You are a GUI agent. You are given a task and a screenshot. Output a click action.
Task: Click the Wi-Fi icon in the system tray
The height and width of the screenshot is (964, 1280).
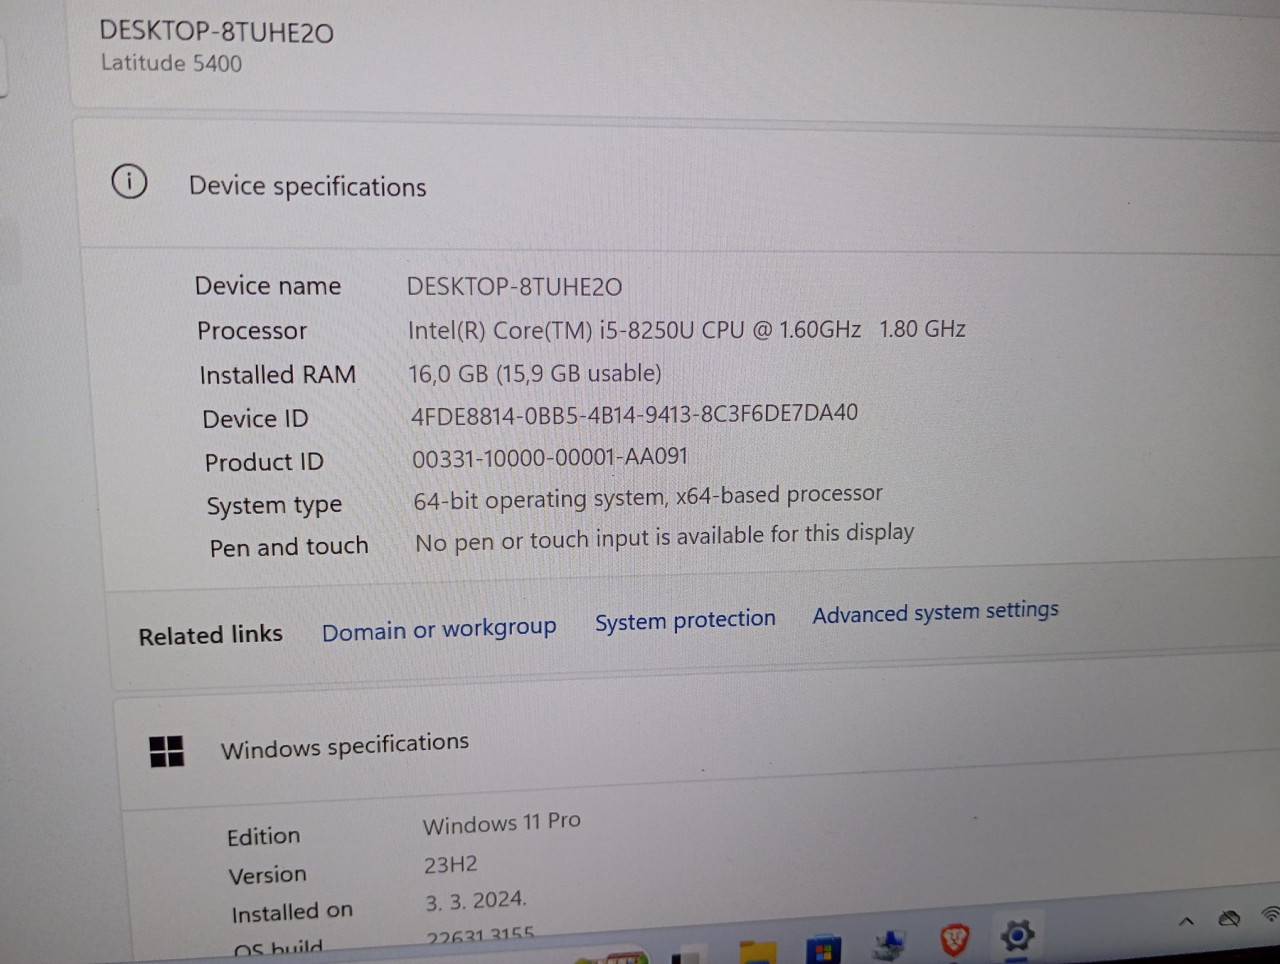point(1271,913)
